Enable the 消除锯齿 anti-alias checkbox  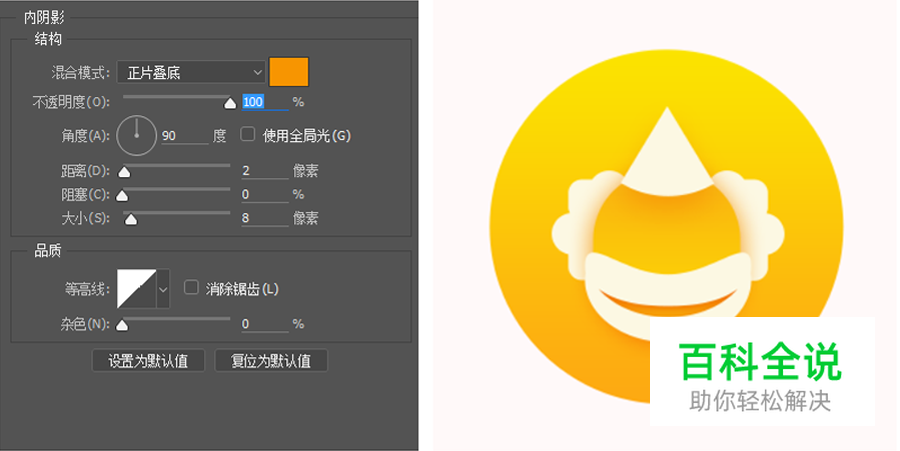point(191,287)
